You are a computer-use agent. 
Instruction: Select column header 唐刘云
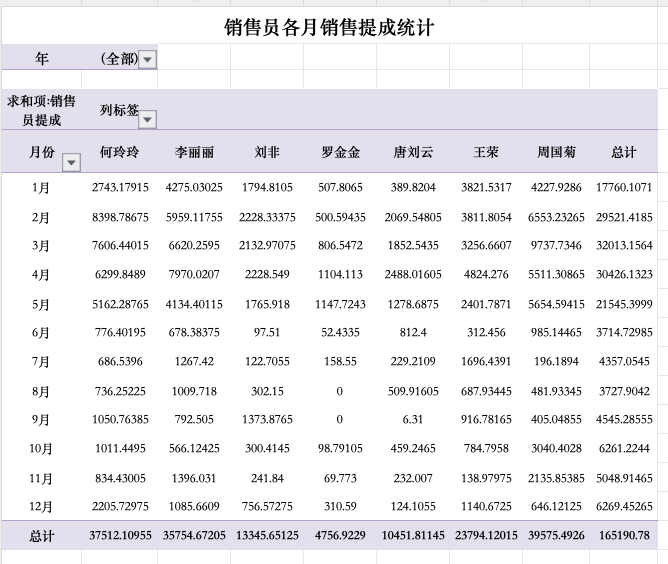point(413,152)
